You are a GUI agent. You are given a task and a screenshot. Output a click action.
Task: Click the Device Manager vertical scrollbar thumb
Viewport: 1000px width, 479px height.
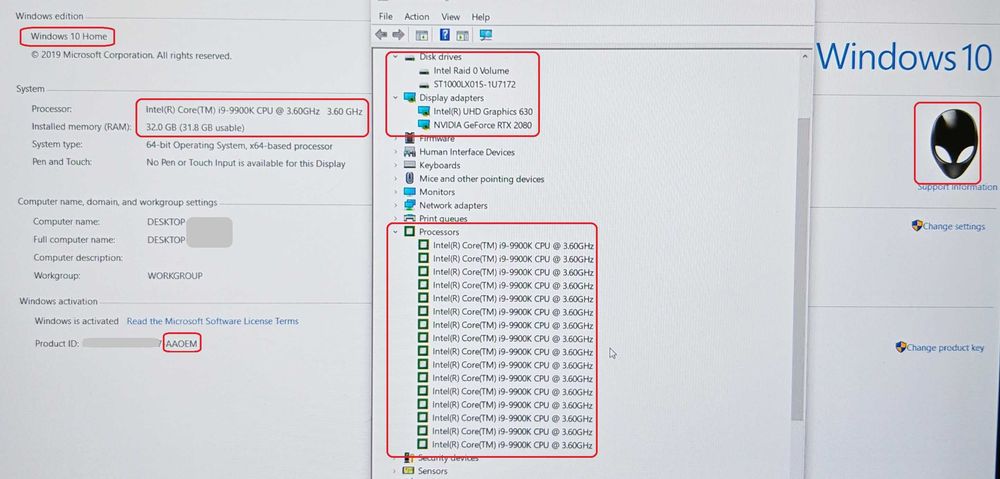pyautogui.click(x=800, y=268)
